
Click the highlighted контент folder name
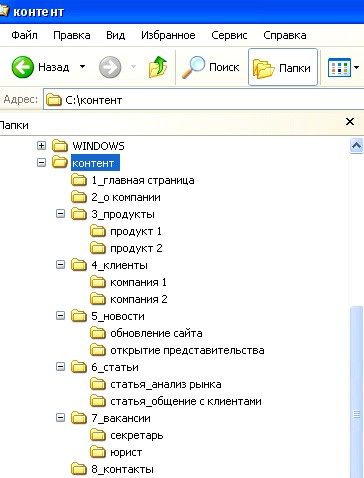point(95,163)
